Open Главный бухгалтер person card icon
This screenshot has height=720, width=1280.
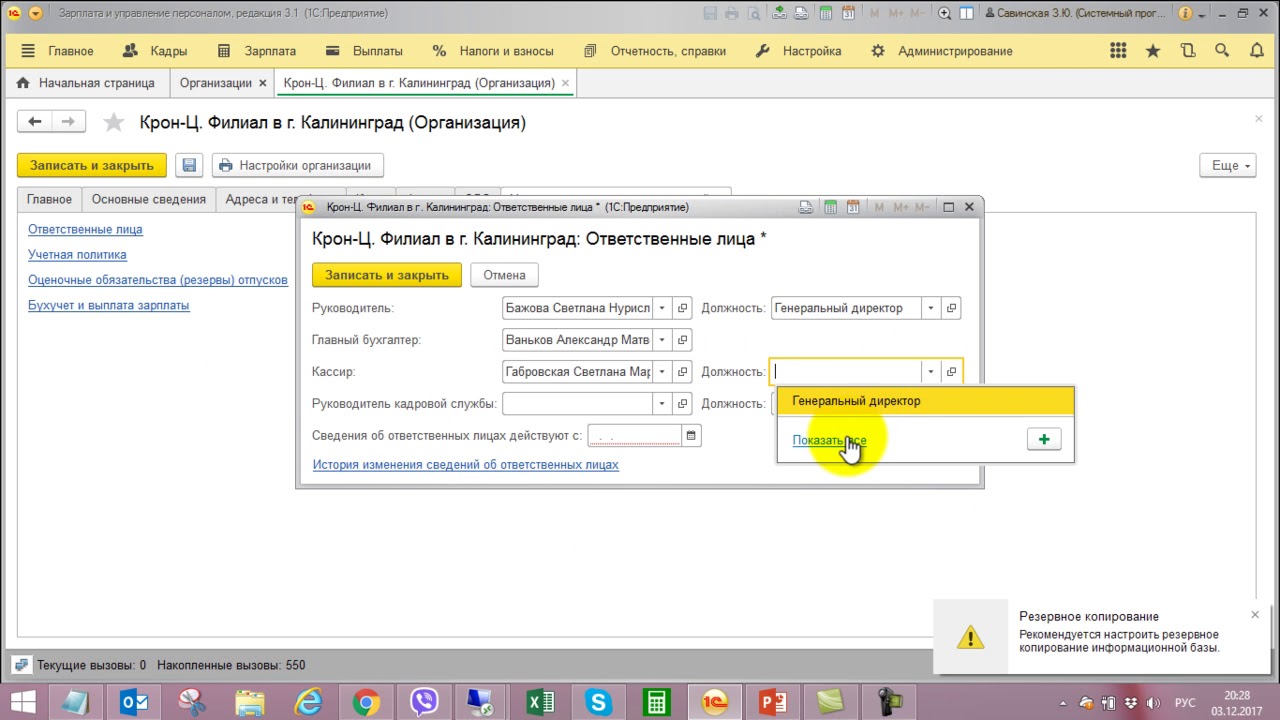tap(683, 340)
